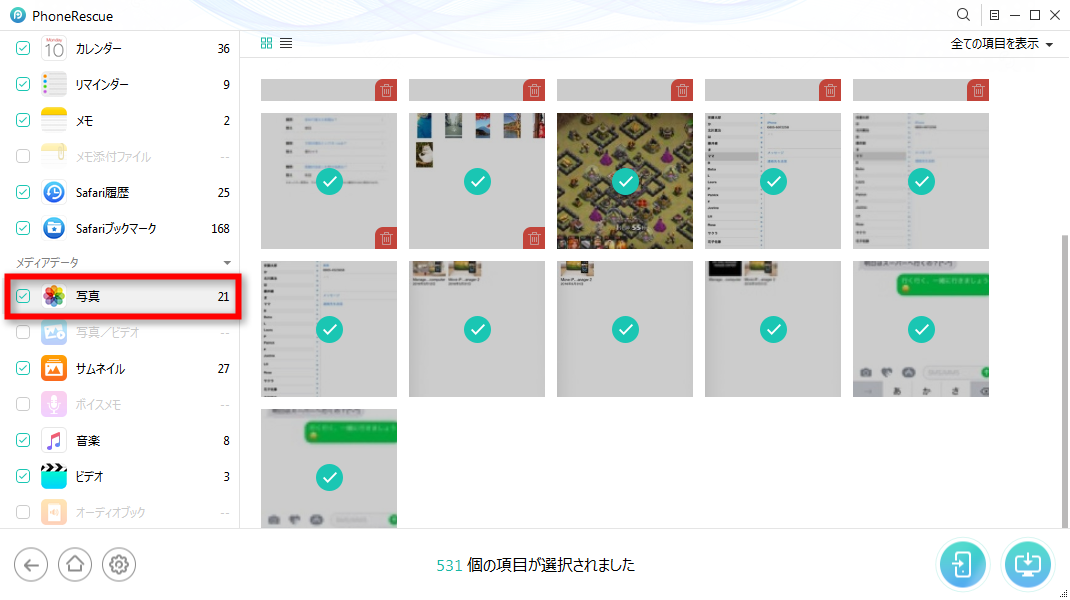The image size is (1070, 600).
Task: Recover selected items to device
Action: point(962,565)
